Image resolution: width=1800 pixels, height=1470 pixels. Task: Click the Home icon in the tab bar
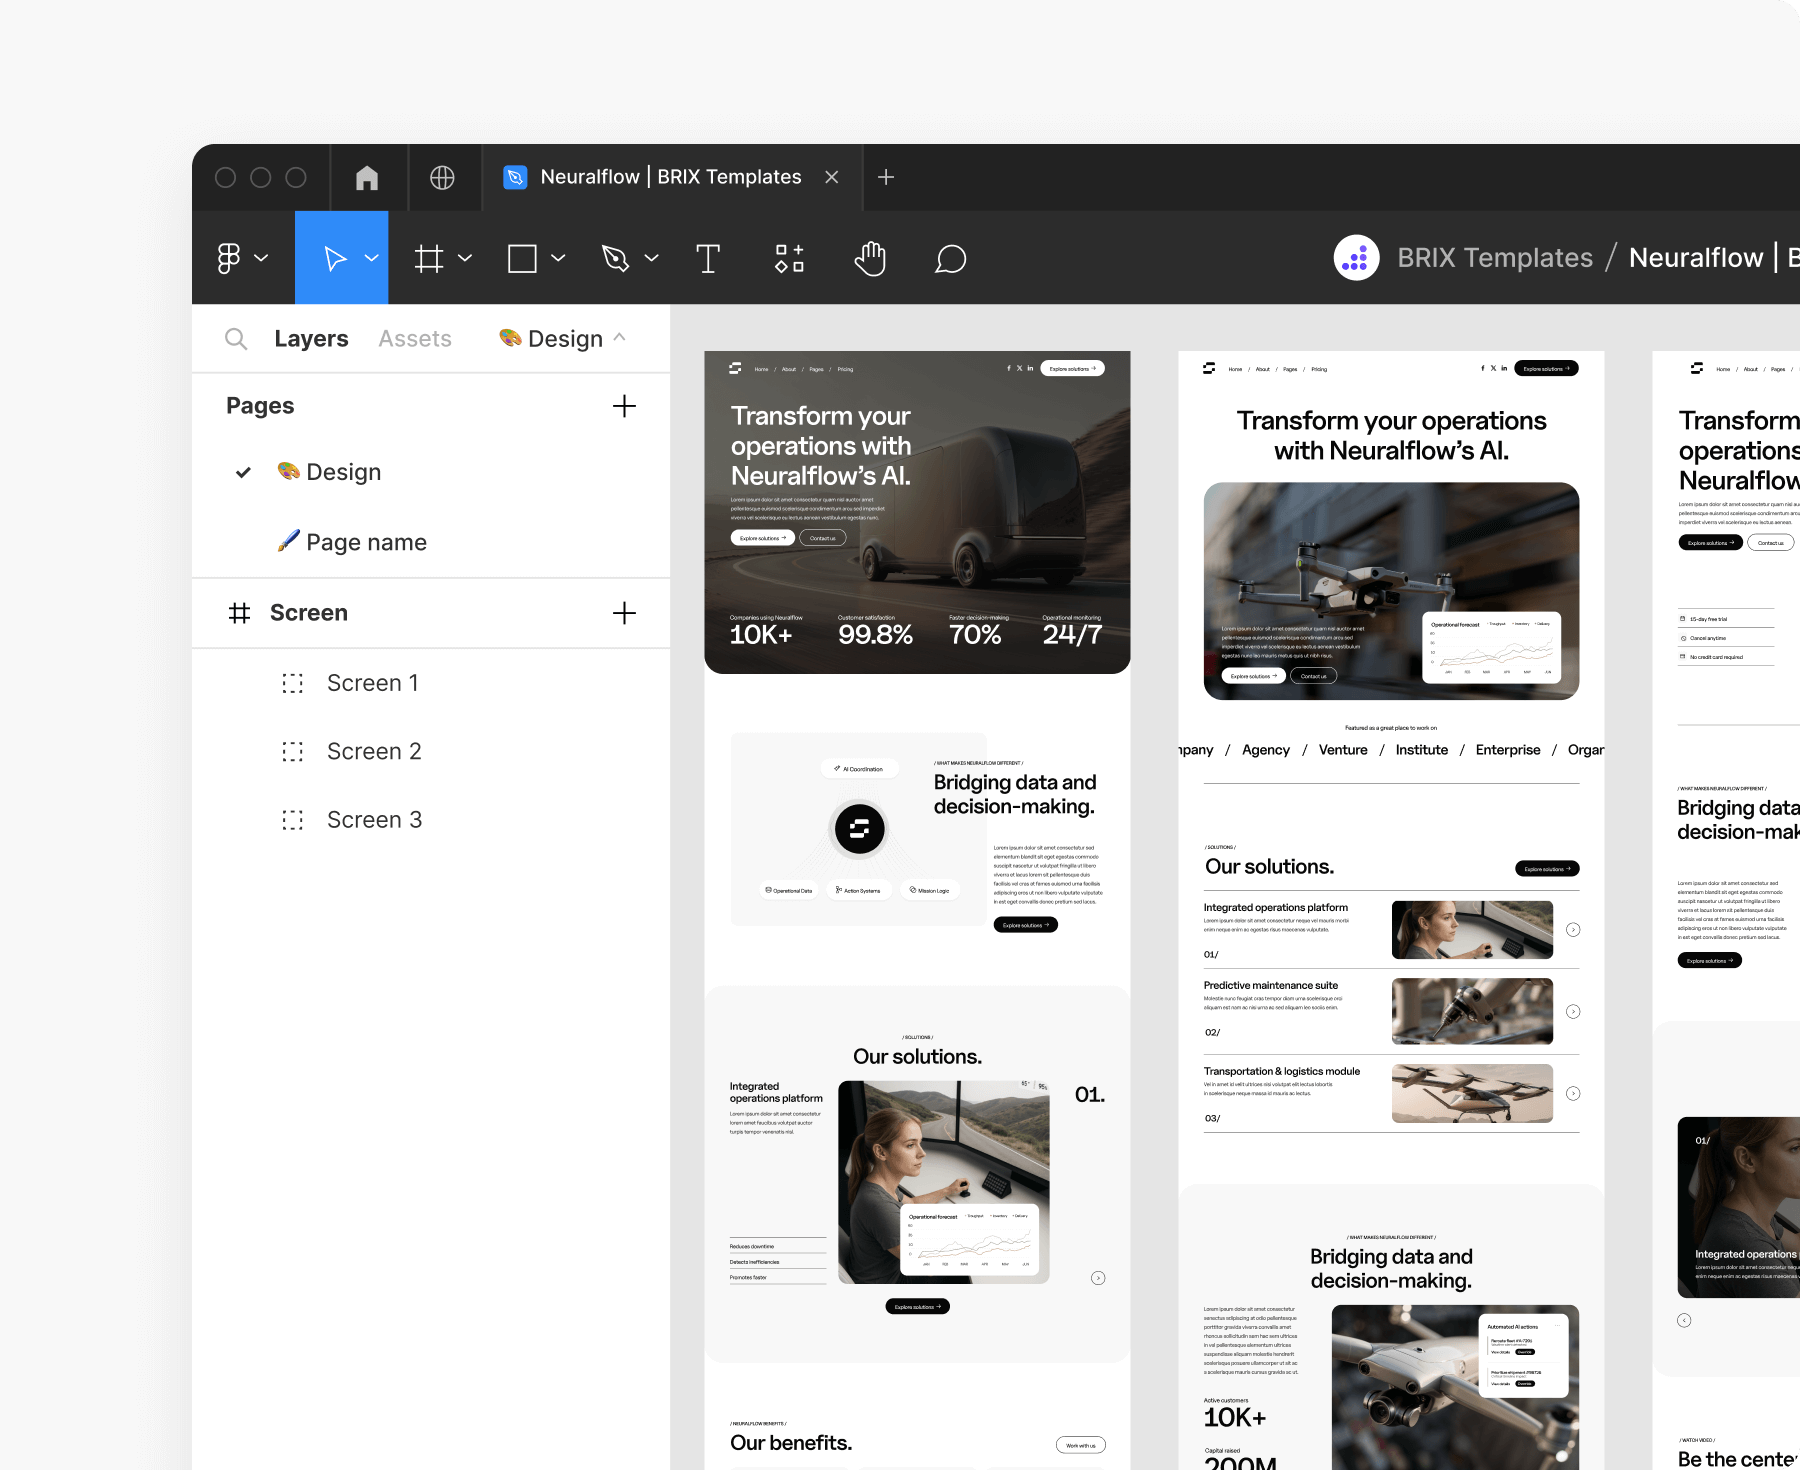click(367, 176)
